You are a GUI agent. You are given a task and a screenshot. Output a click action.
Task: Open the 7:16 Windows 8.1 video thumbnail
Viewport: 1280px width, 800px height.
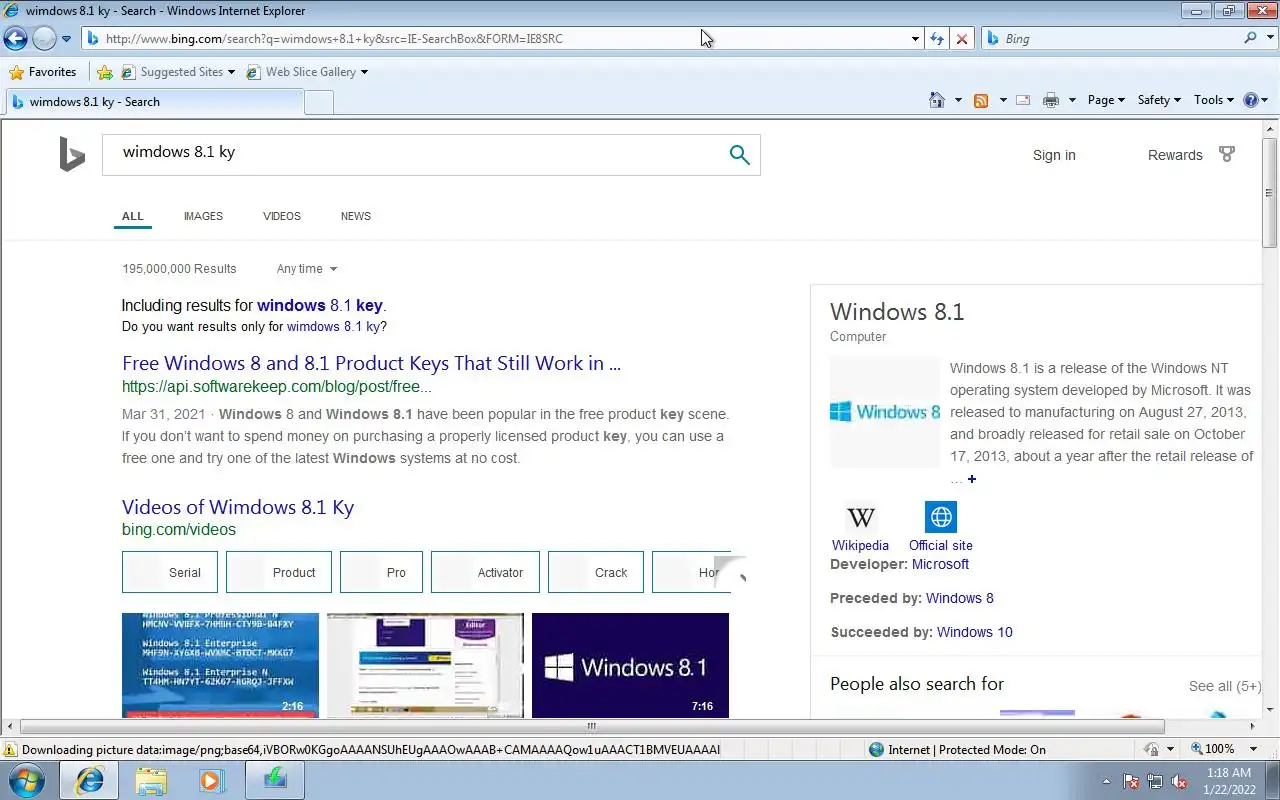630,665
